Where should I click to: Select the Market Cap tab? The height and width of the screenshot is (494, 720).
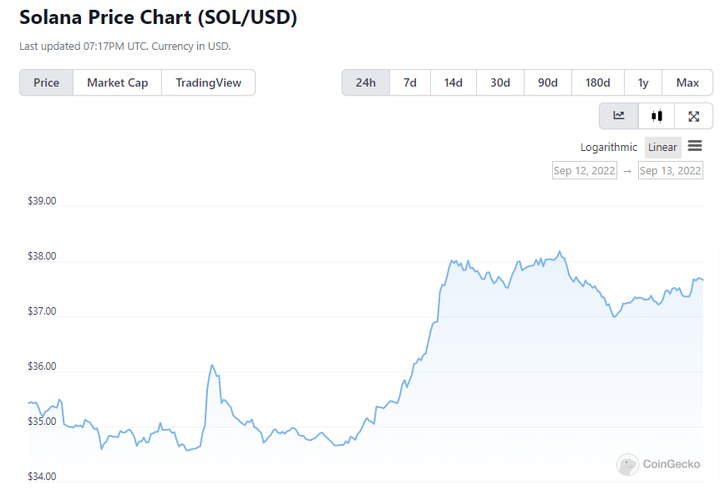118,83
